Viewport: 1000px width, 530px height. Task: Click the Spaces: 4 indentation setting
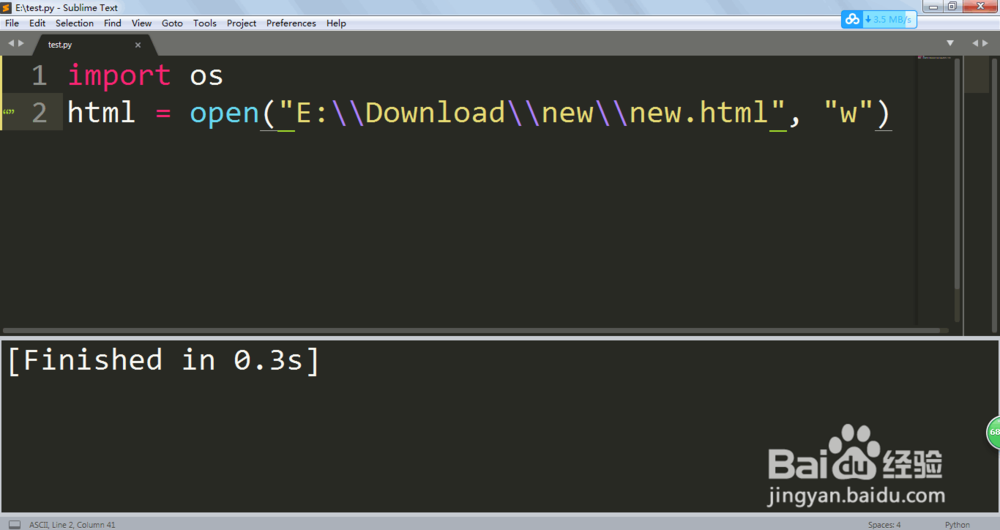tap(884, 525)
